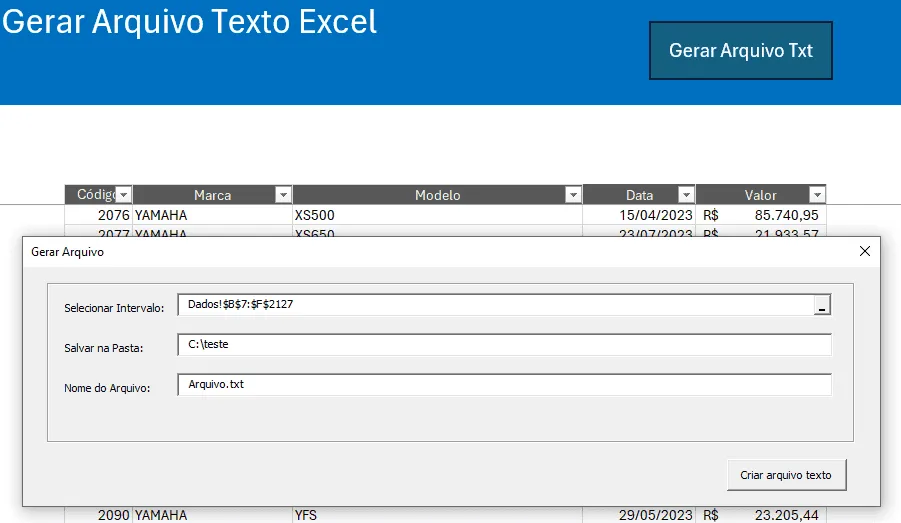
Task: Select the date cell 15/04/2023
Action: coord(639,215)
